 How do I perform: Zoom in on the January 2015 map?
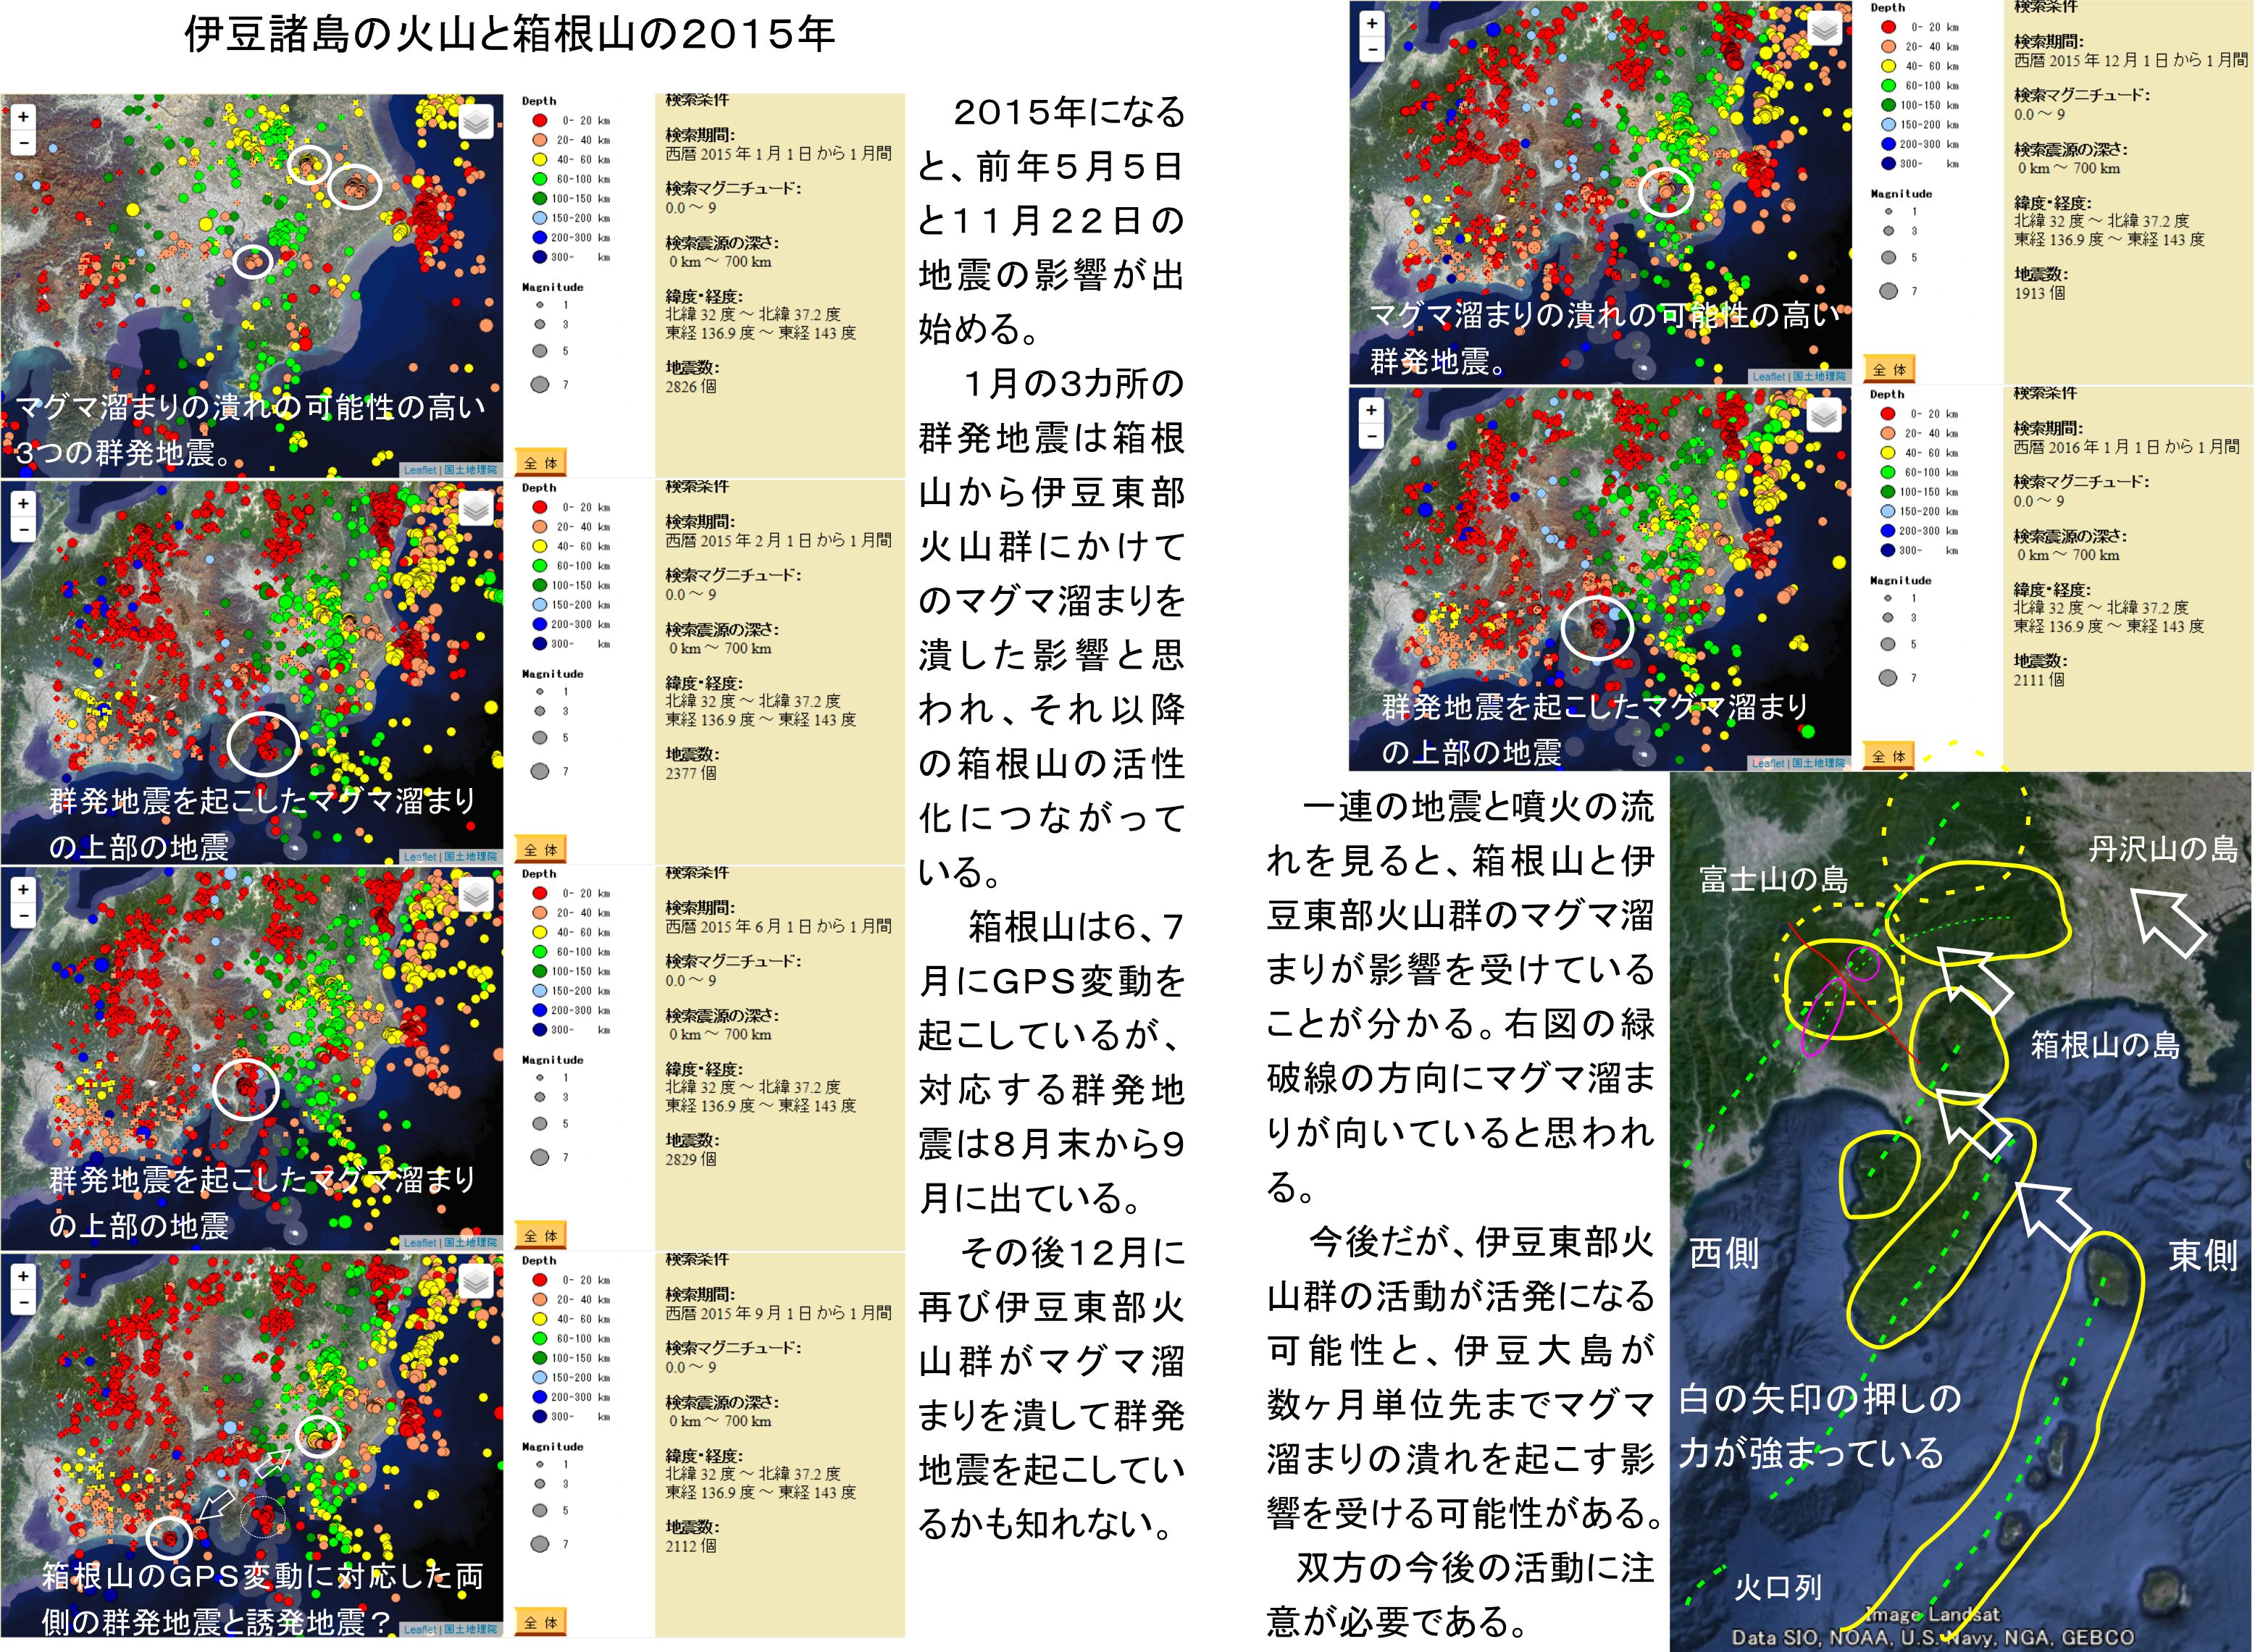point(23,117)
